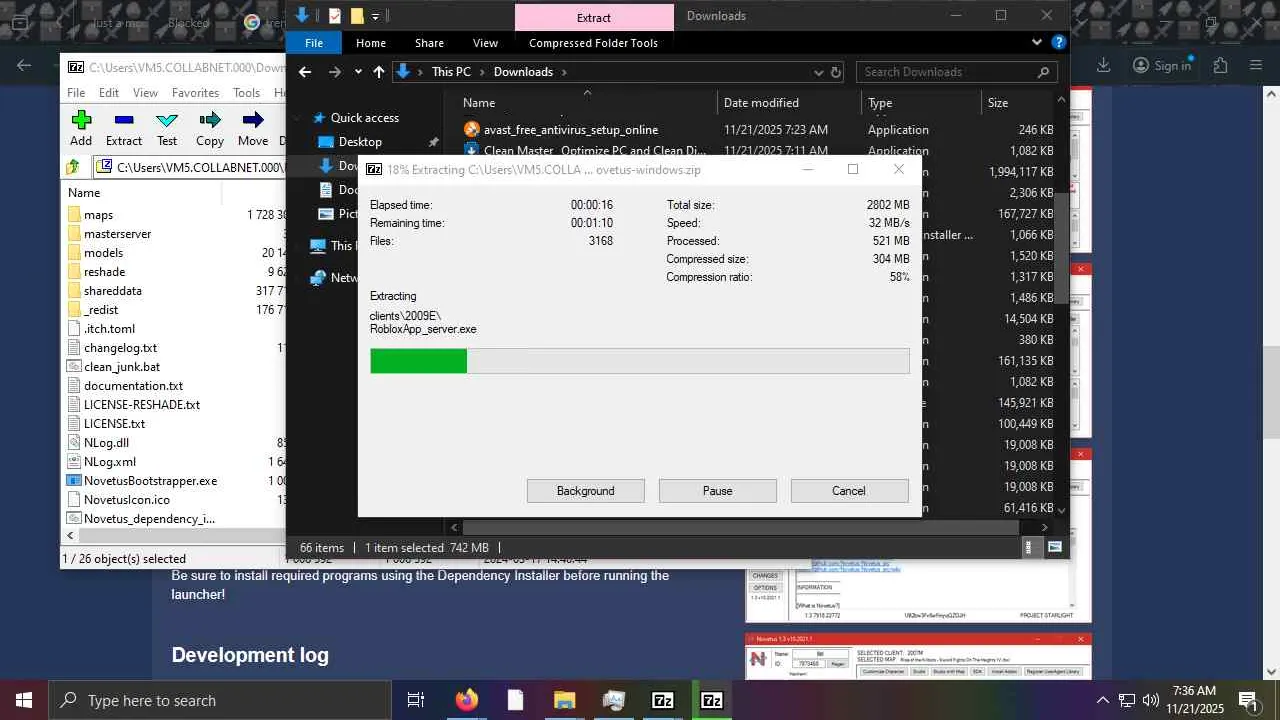Click the Properties quick access toolbar icon
This screenshot has height=720, width=1280.
click(x=335, y=16)
